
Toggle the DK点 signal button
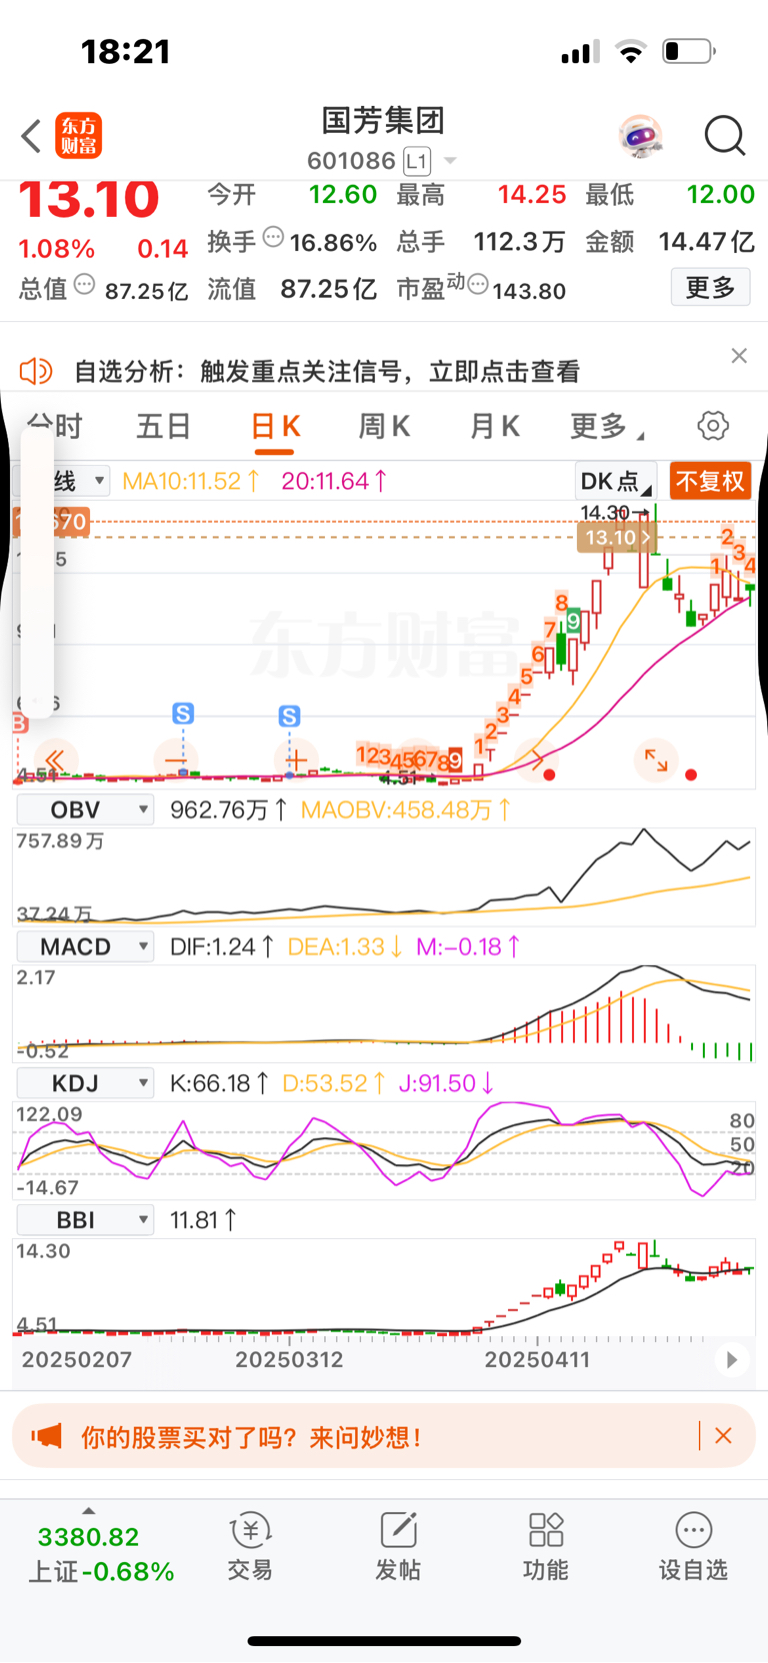616,481
